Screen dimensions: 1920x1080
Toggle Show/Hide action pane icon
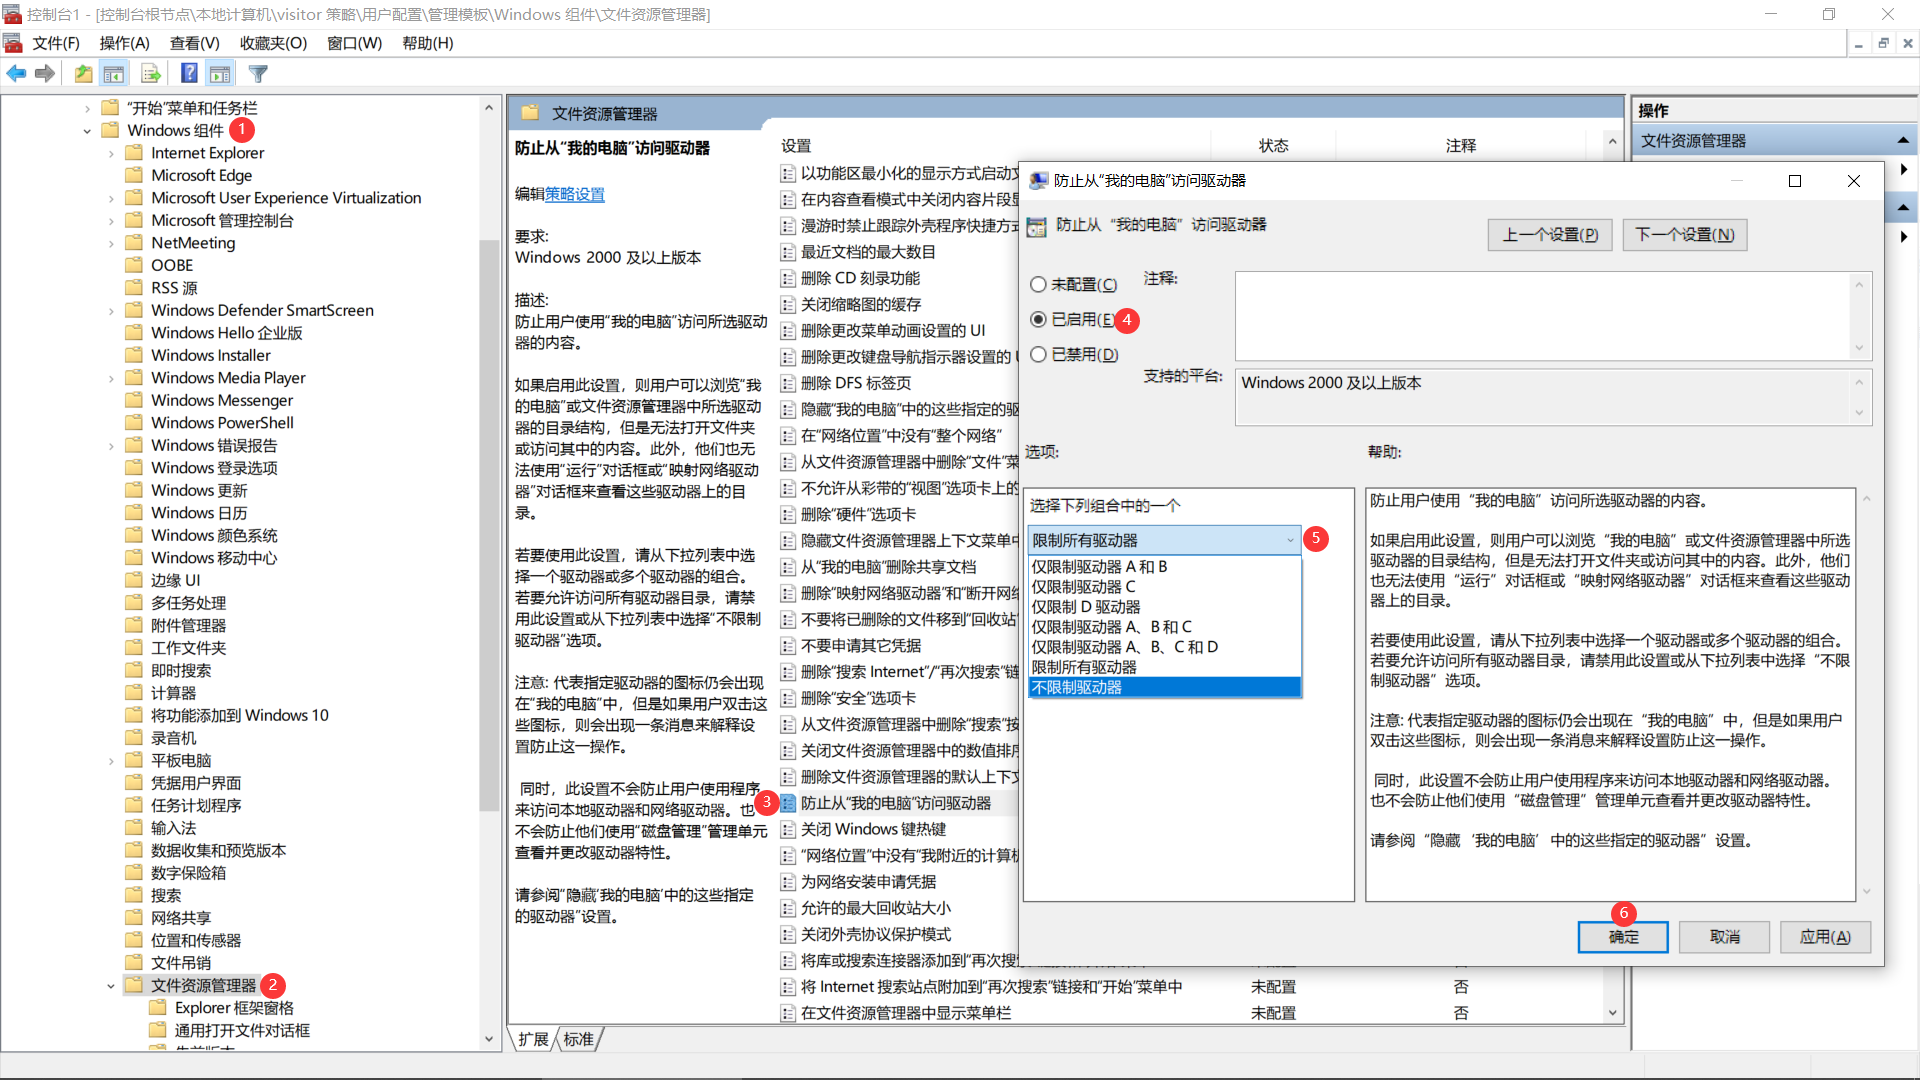[220, 73]
